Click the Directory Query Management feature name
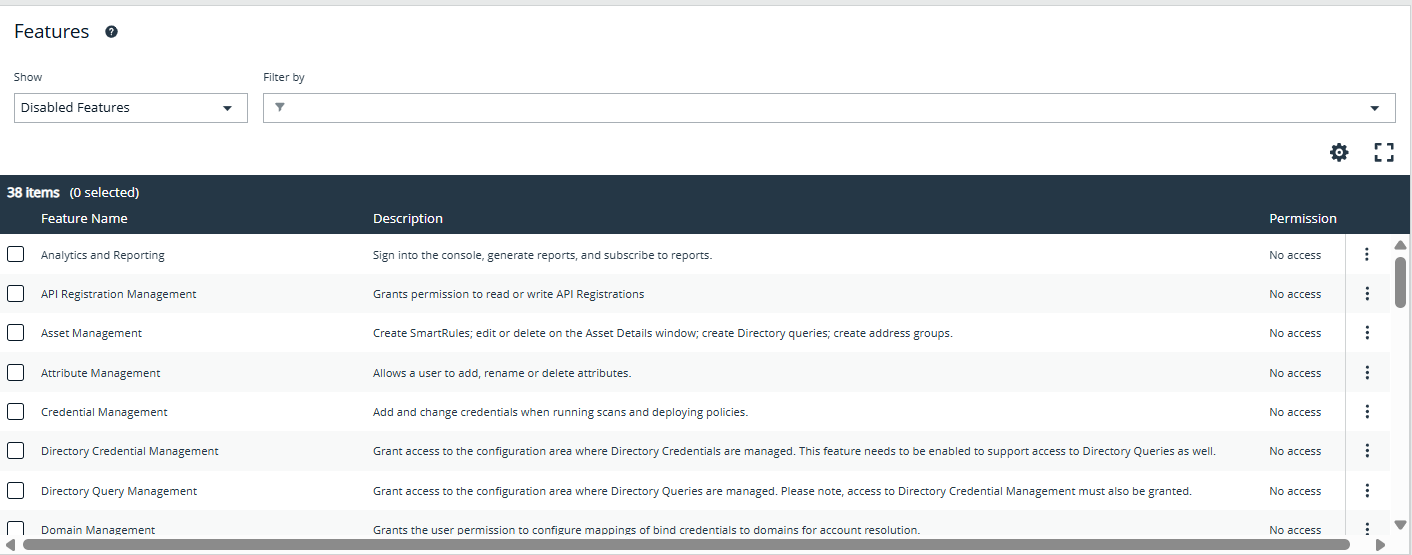The width and height of the screenshot is (1412, 555). coord(119,491)
